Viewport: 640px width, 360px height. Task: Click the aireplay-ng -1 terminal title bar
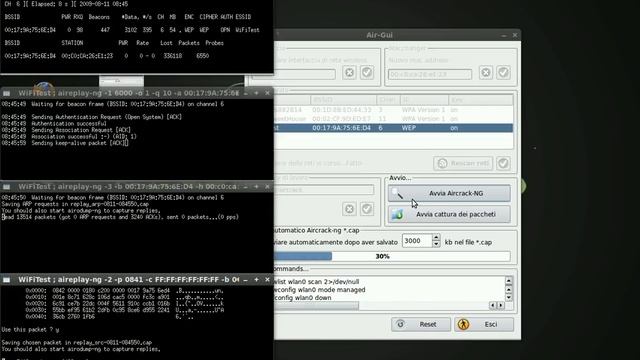coord(137,93)
